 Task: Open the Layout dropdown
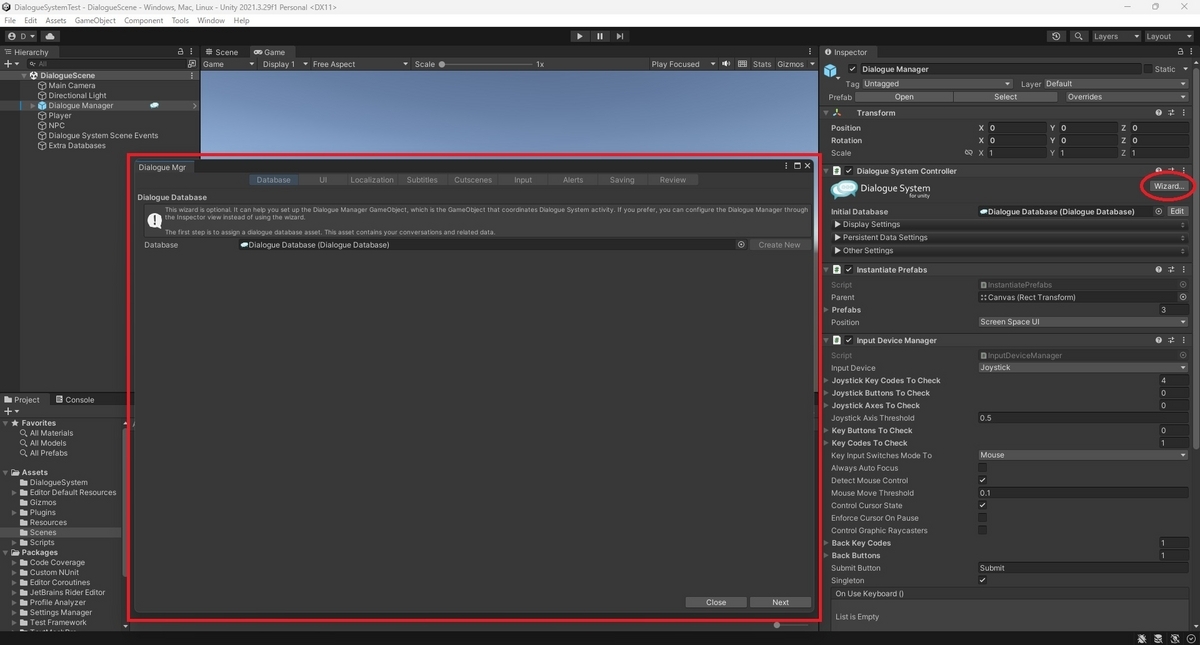[x=1169, y=36]
